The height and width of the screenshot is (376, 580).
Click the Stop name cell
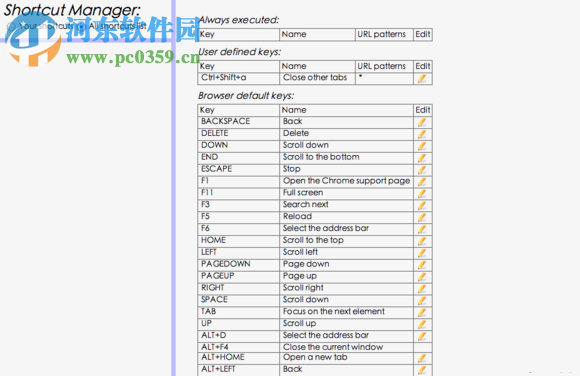(x=346, y=169)
